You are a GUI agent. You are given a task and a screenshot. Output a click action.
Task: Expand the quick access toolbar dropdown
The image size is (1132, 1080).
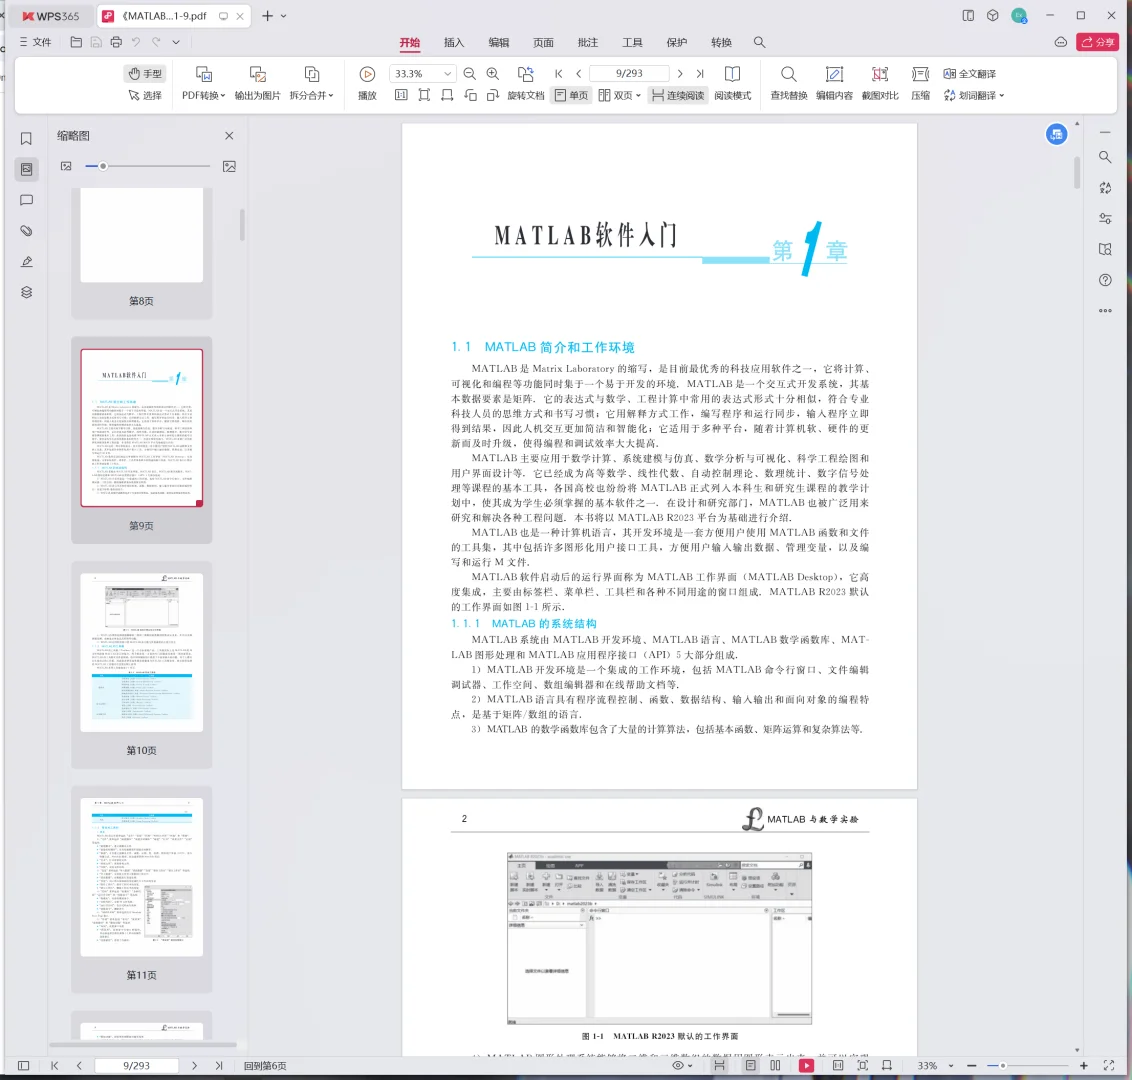175,43
